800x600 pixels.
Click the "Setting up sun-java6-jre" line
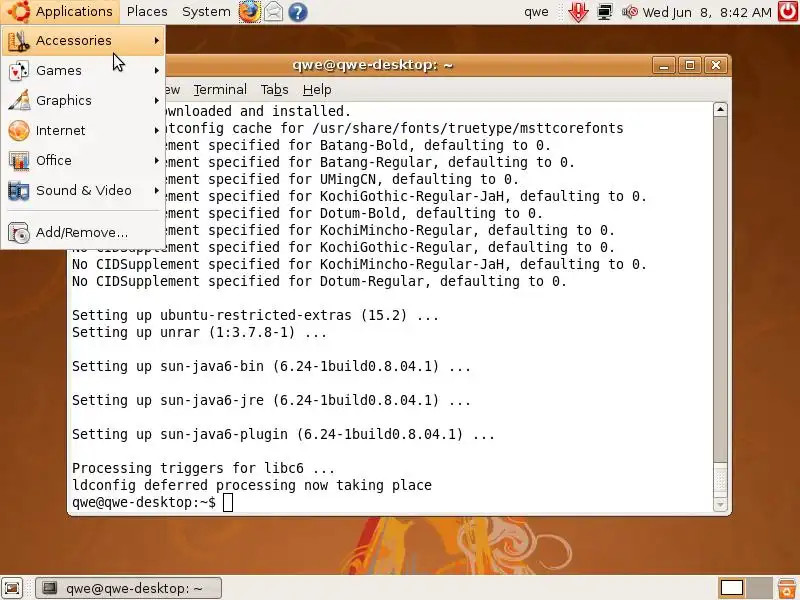coord(271,401)
